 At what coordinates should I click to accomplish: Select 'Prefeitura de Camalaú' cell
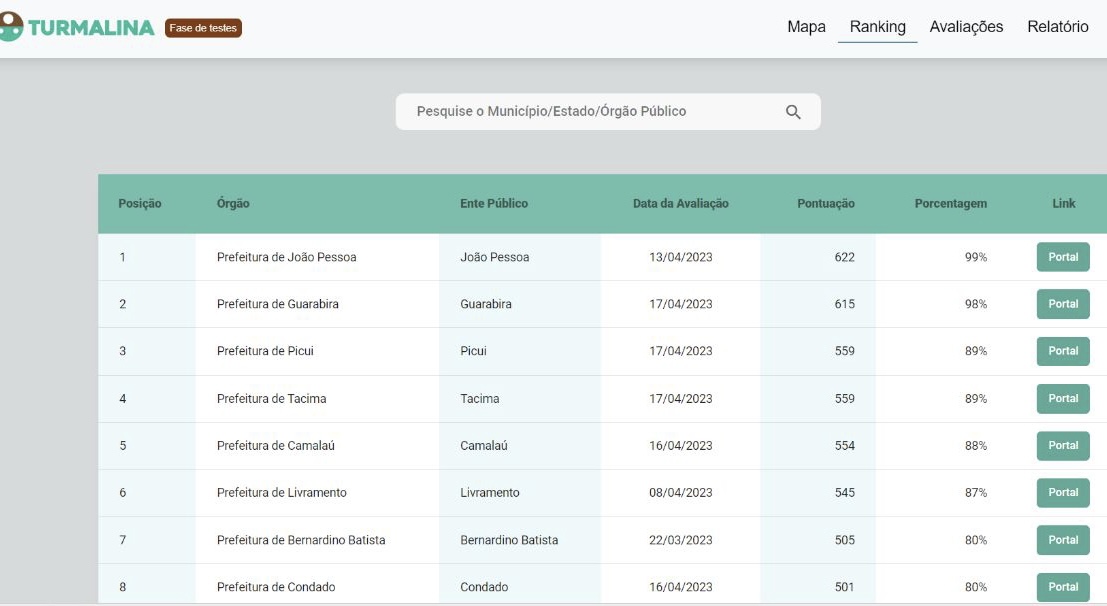(275, 446)
